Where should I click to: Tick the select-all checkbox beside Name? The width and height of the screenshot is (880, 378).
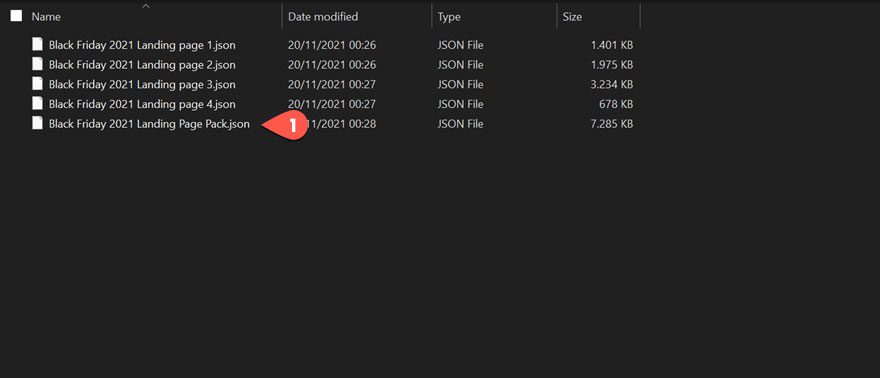[16, 16]
